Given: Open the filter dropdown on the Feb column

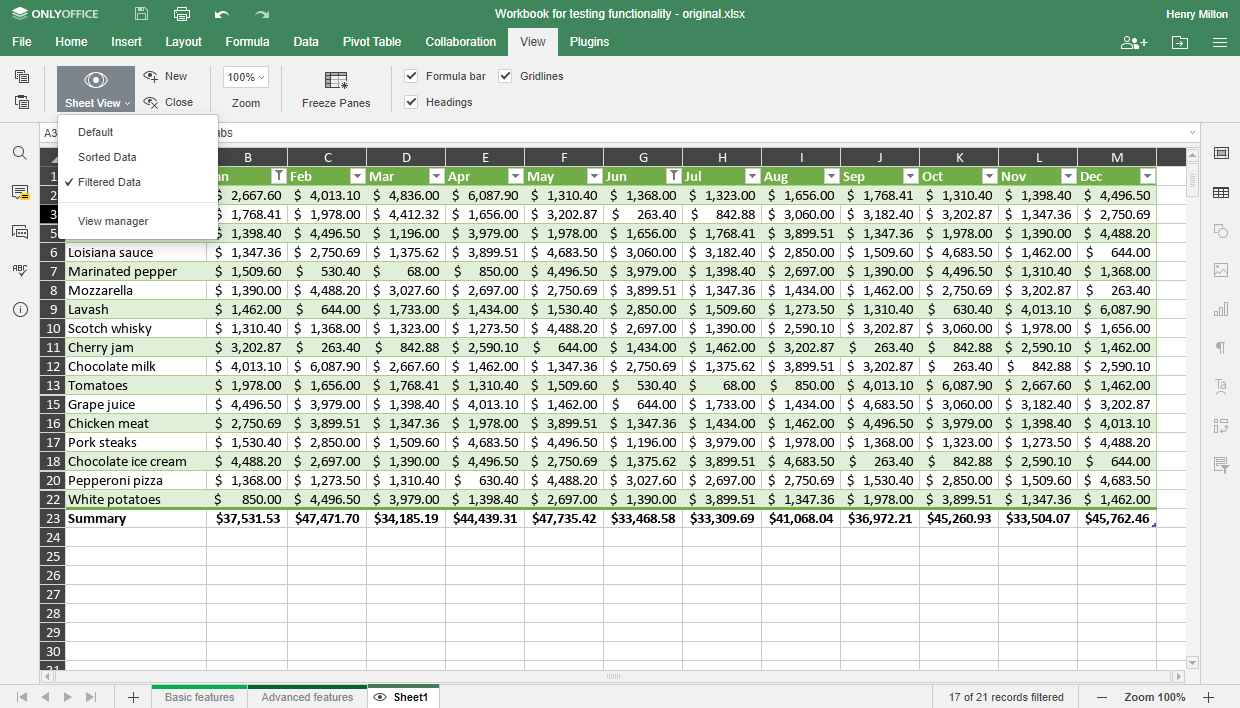Looking at the screenshot, I should pyautogui.click(x=357, y=174).
